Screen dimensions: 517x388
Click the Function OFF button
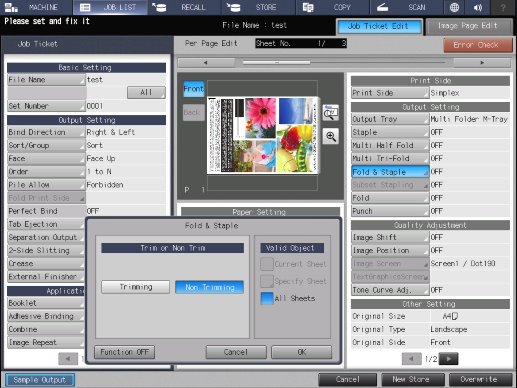coord(125,352)
